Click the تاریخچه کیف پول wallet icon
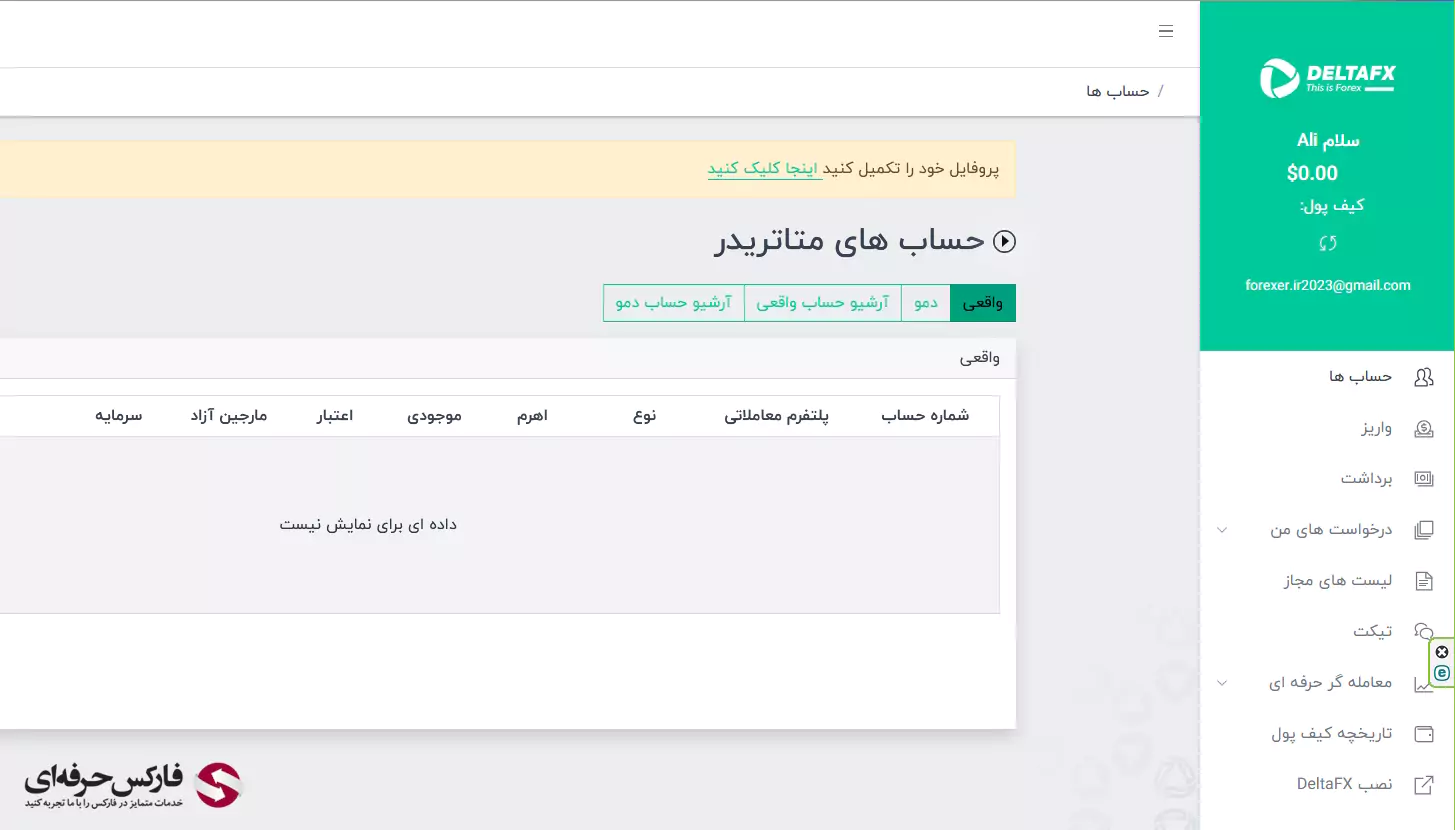This screenshot has height=830, width=1455. 1424,733
